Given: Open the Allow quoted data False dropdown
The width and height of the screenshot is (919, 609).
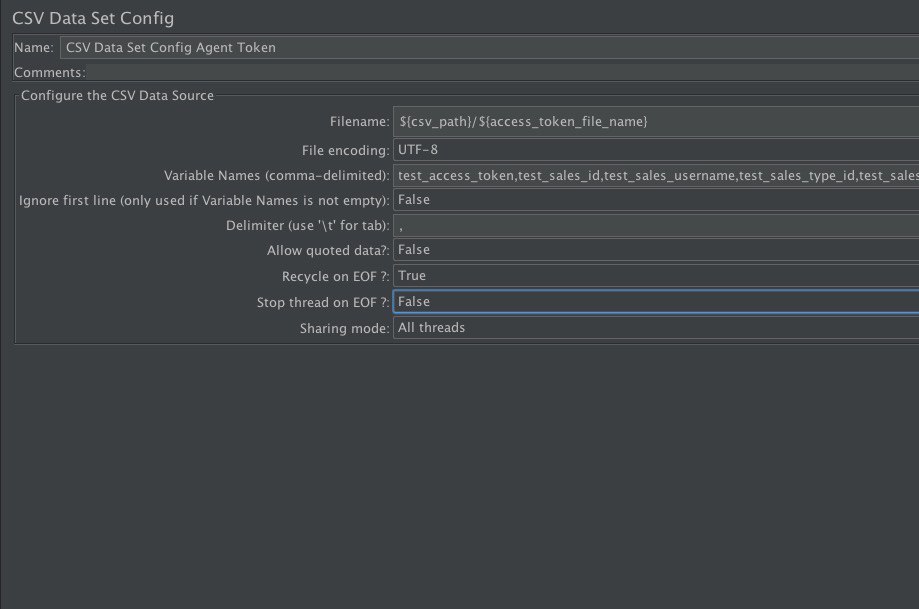Looking at the screenshot, I should coord(656,250).
